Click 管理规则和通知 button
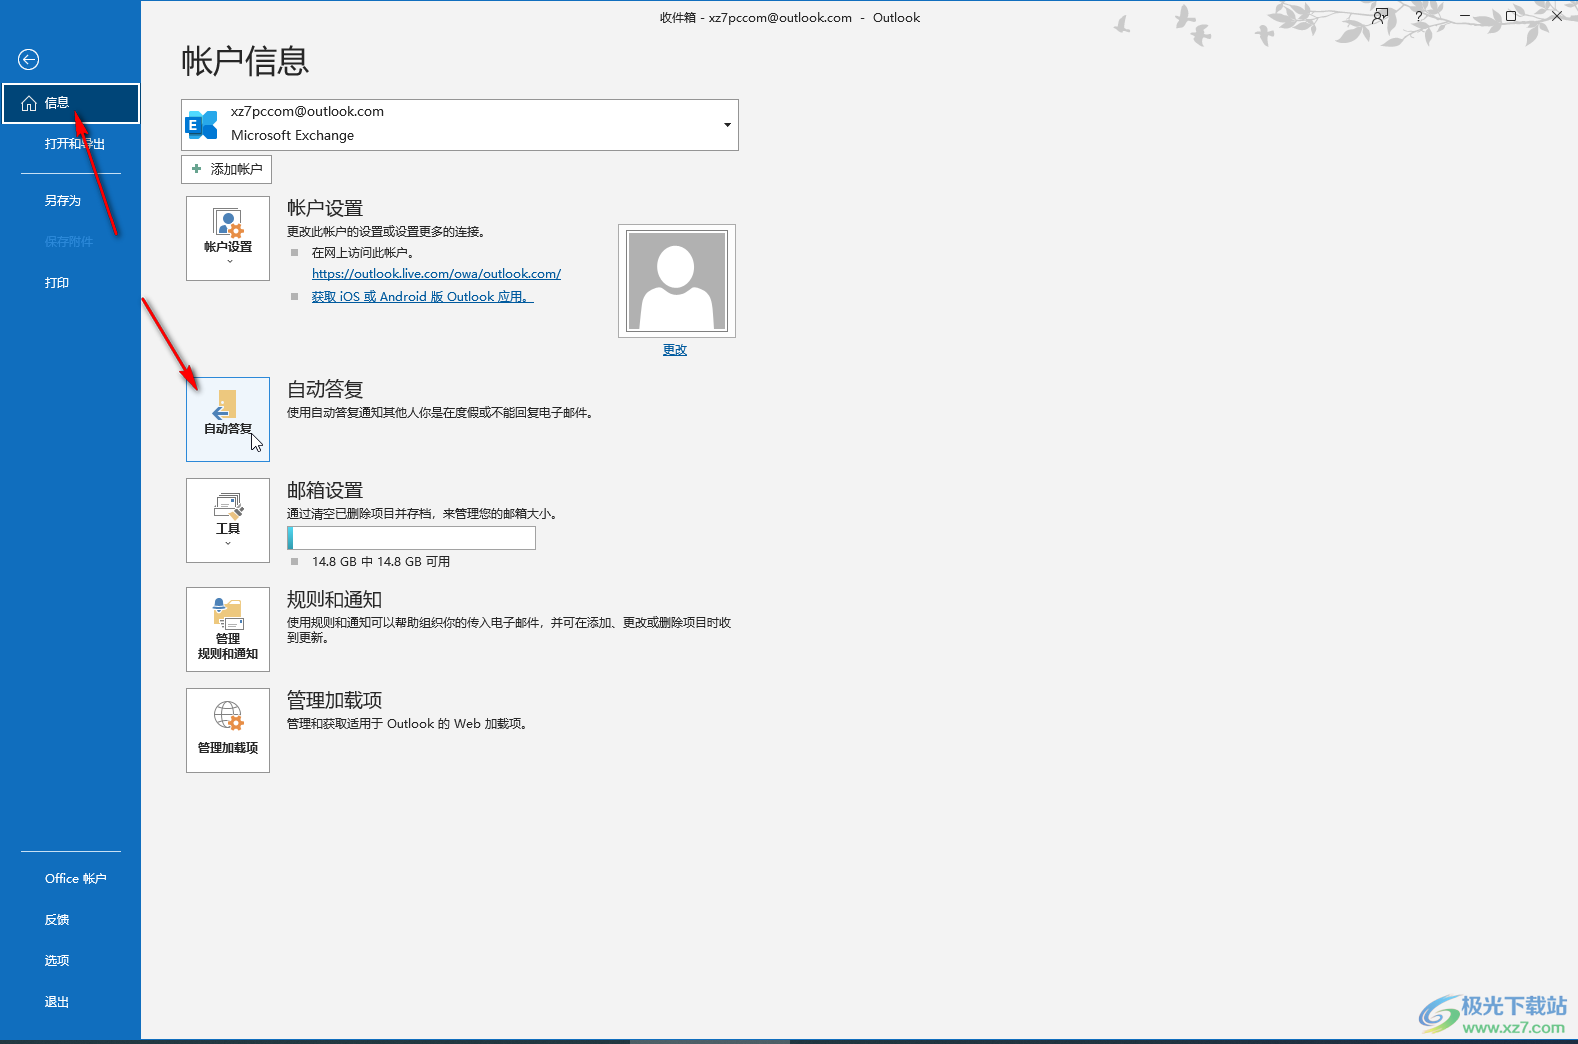The image size is (1578, 1044). [x=228, y=629]
